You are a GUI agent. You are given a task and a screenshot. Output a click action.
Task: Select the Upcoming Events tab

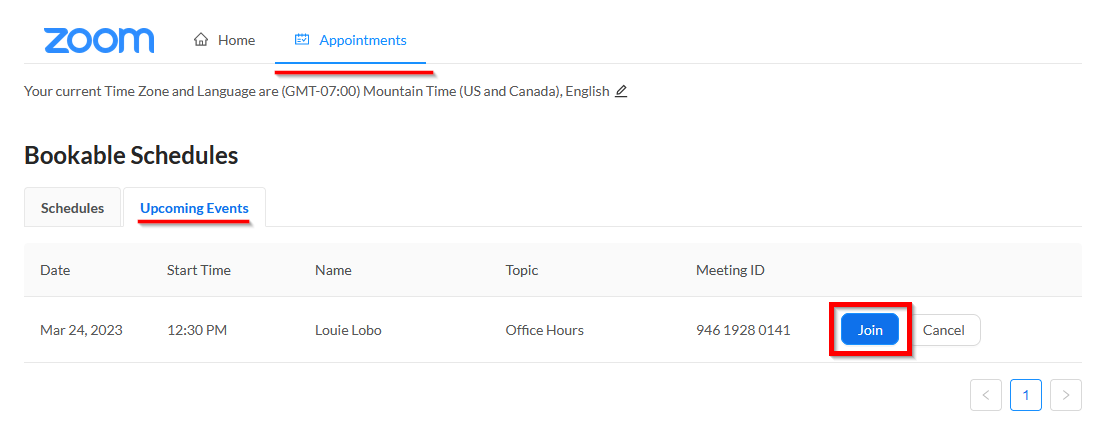pos(194,208)
